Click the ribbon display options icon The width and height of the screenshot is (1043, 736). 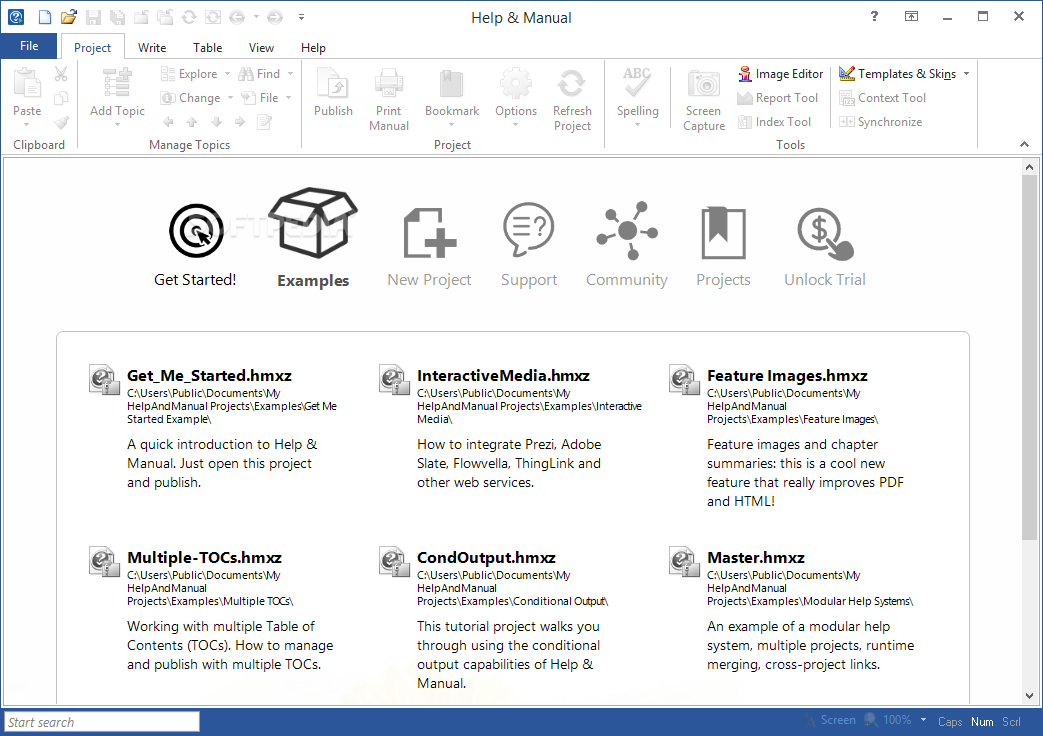click(x=911, y=17)
